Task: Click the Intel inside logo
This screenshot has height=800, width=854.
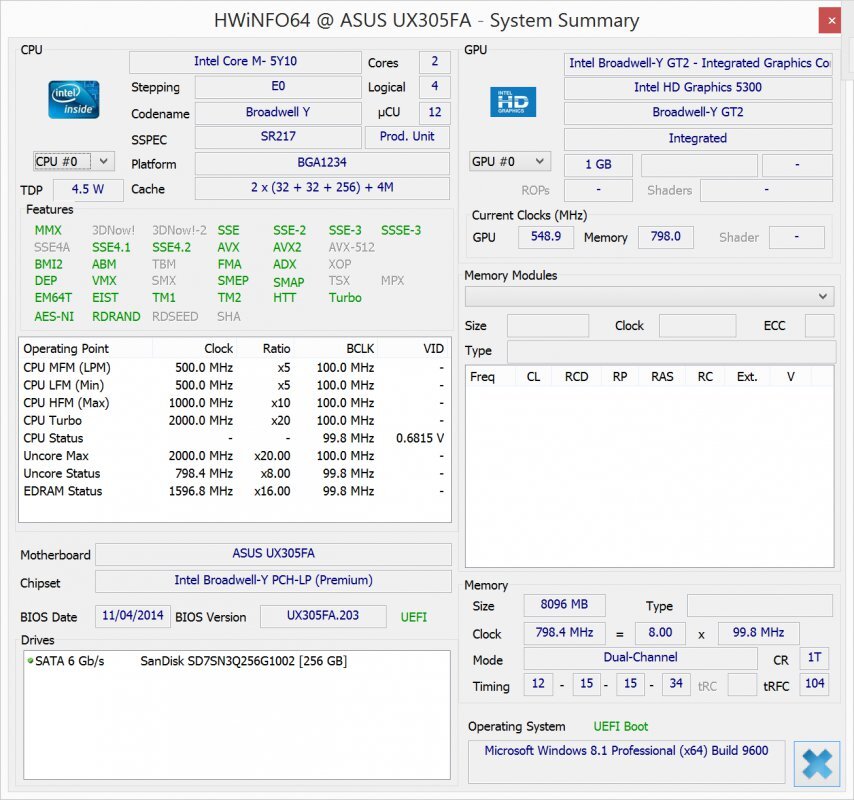Action: 74,99
